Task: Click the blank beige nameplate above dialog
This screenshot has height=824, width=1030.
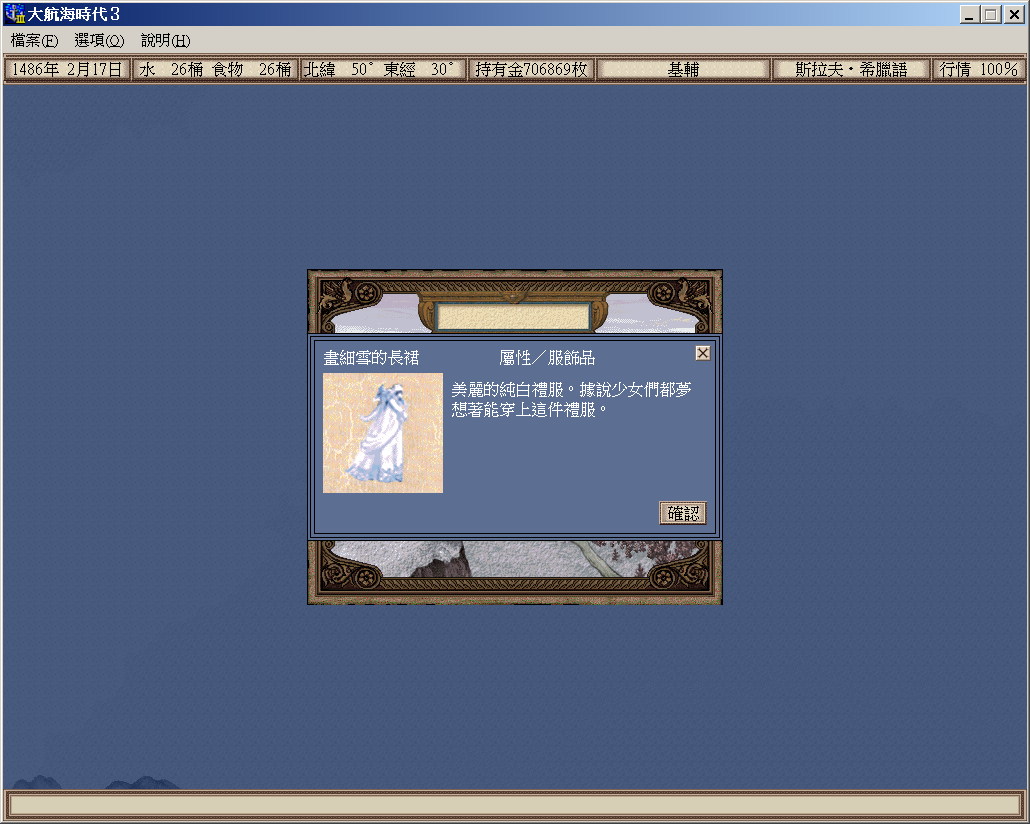Action: click(513, 316)
